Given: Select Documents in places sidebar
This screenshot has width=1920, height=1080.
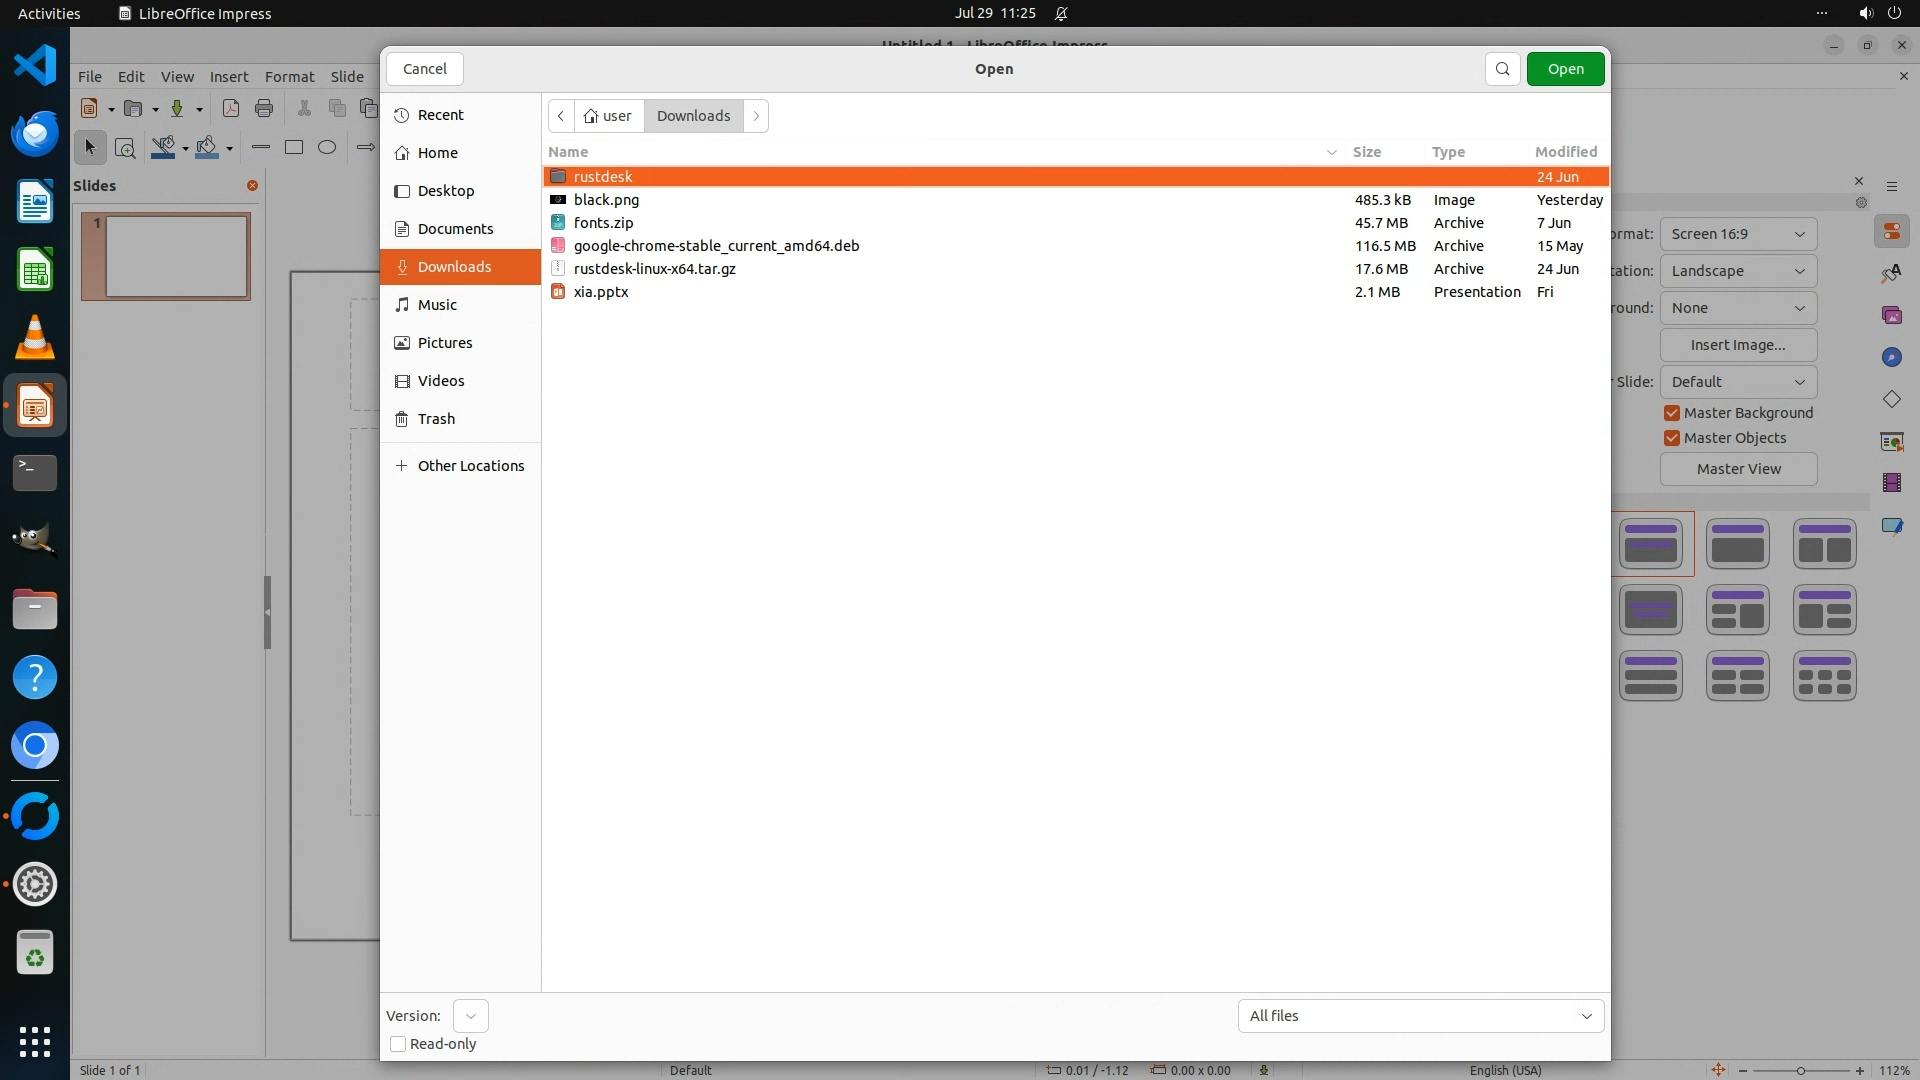Looking at the screenshot, I should pyautogui.click(x=455, y=229).
